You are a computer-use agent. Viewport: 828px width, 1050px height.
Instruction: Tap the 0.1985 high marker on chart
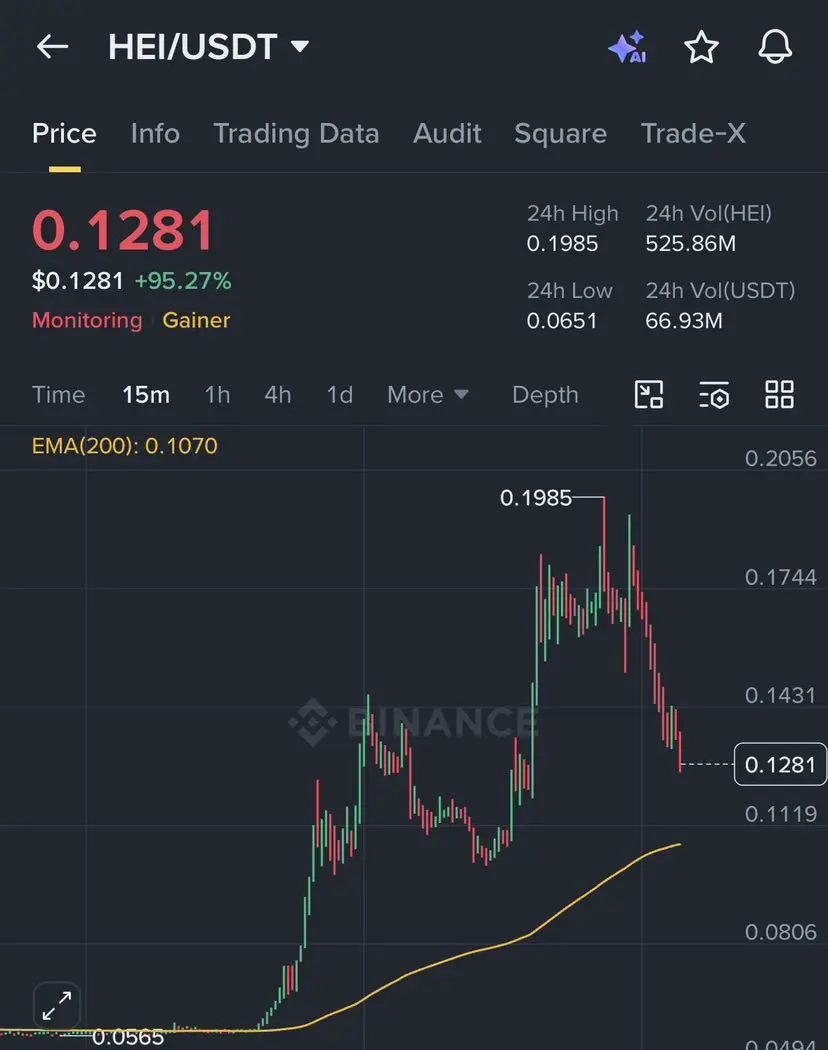click(536, 498)
